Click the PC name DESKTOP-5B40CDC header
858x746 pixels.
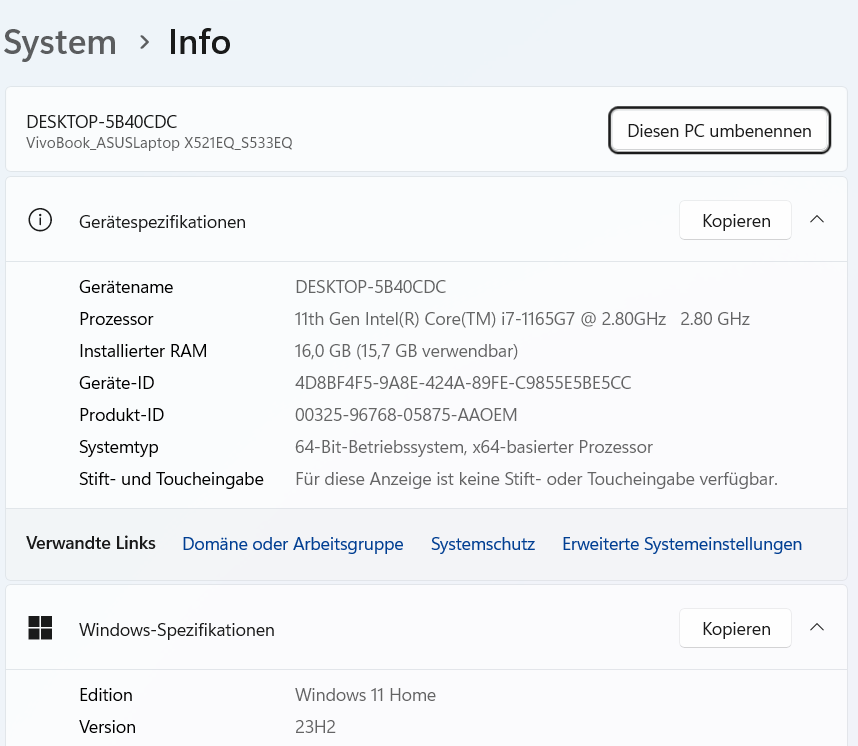coord(102,122)
